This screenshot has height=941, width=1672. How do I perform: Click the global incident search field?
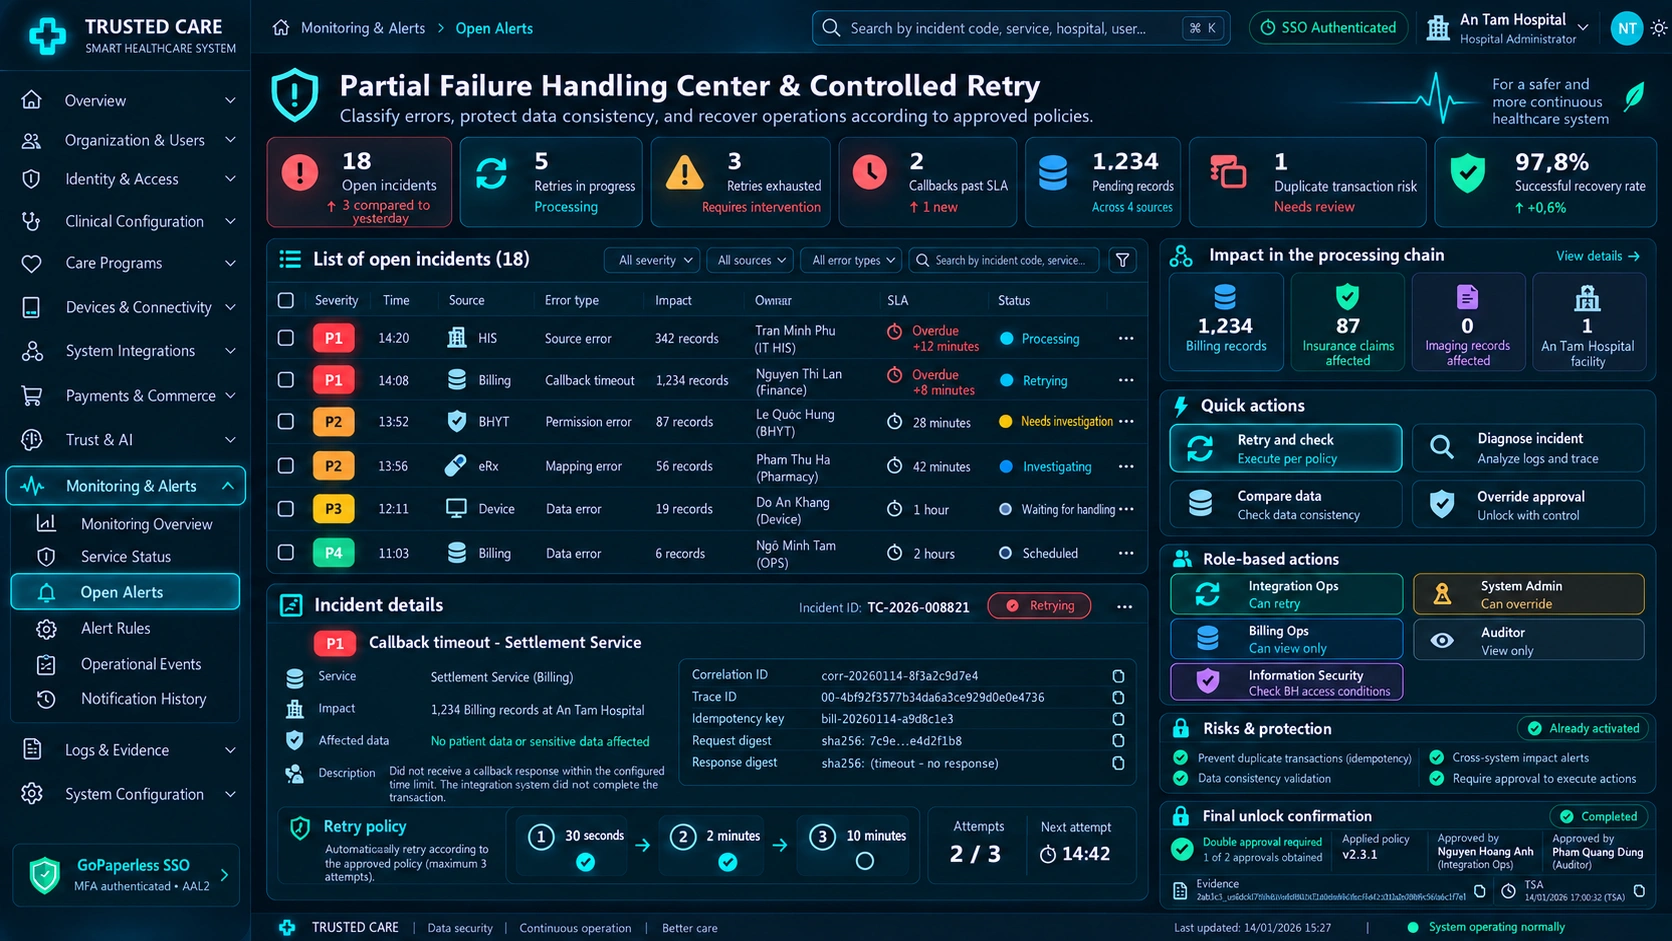point(1021,28)
